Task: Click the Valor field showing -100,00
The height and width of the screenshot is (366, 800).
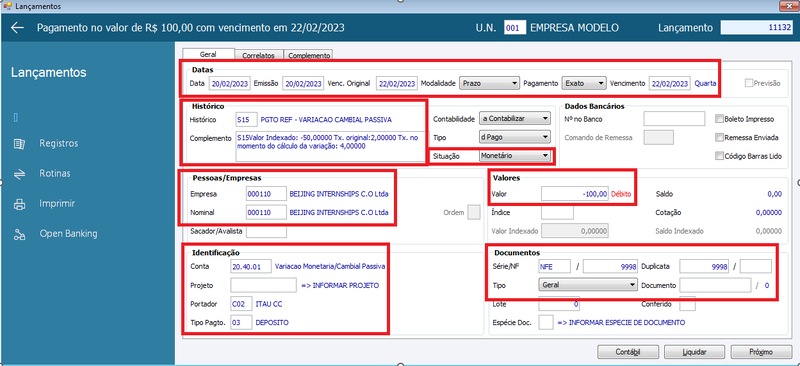Action: [x=575, y=194]
